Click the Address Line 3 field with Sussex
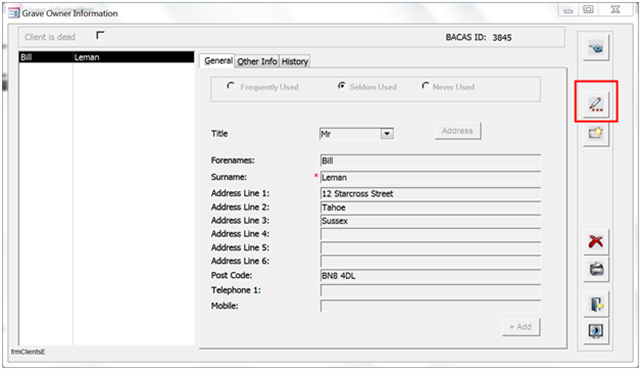Image resolution: width=641 pixels, height=369 pixels. tap(430, 221)
